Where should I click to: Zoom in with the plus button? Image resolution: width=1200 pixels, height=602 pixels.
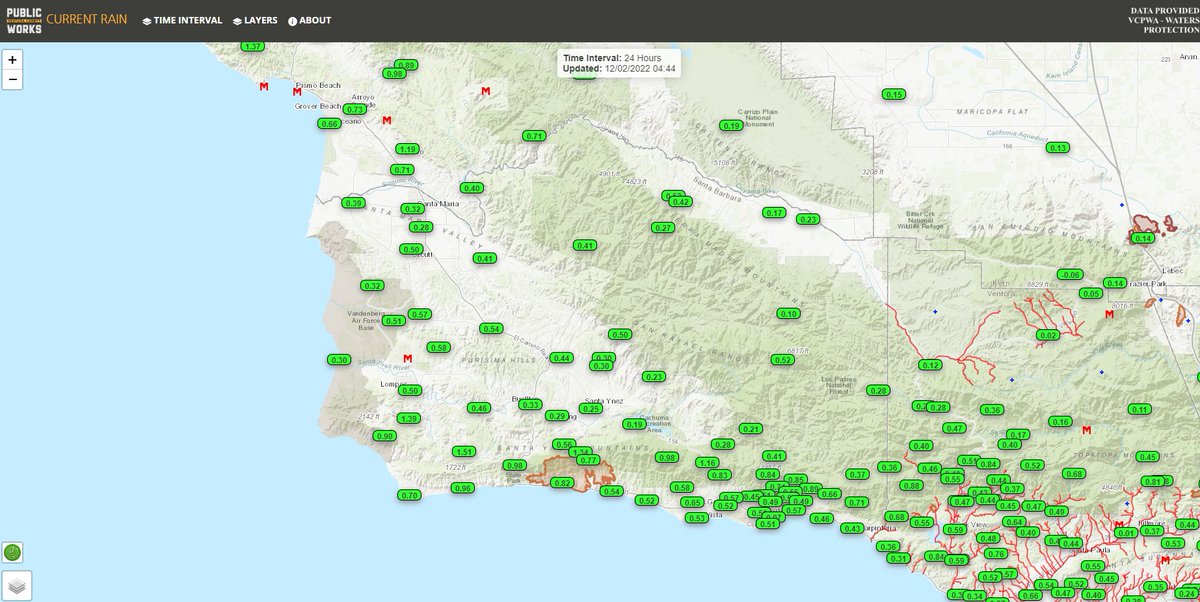pyautogui.click(x=11, y=61)
